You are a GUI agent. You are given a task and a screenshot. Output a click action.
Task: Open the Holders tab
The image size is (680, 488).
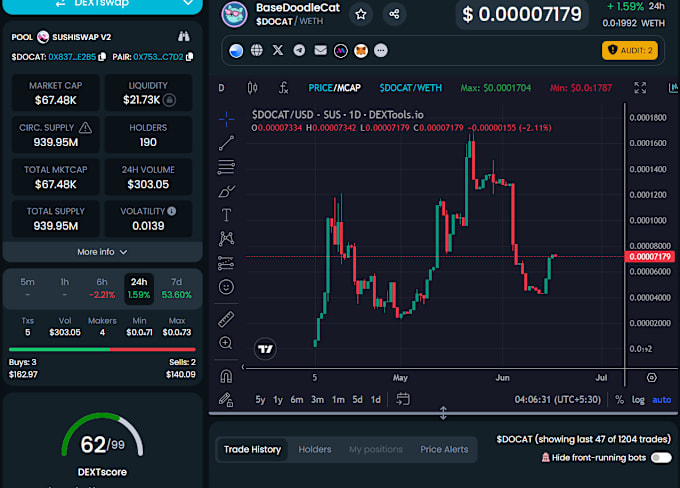pos(315,449)
